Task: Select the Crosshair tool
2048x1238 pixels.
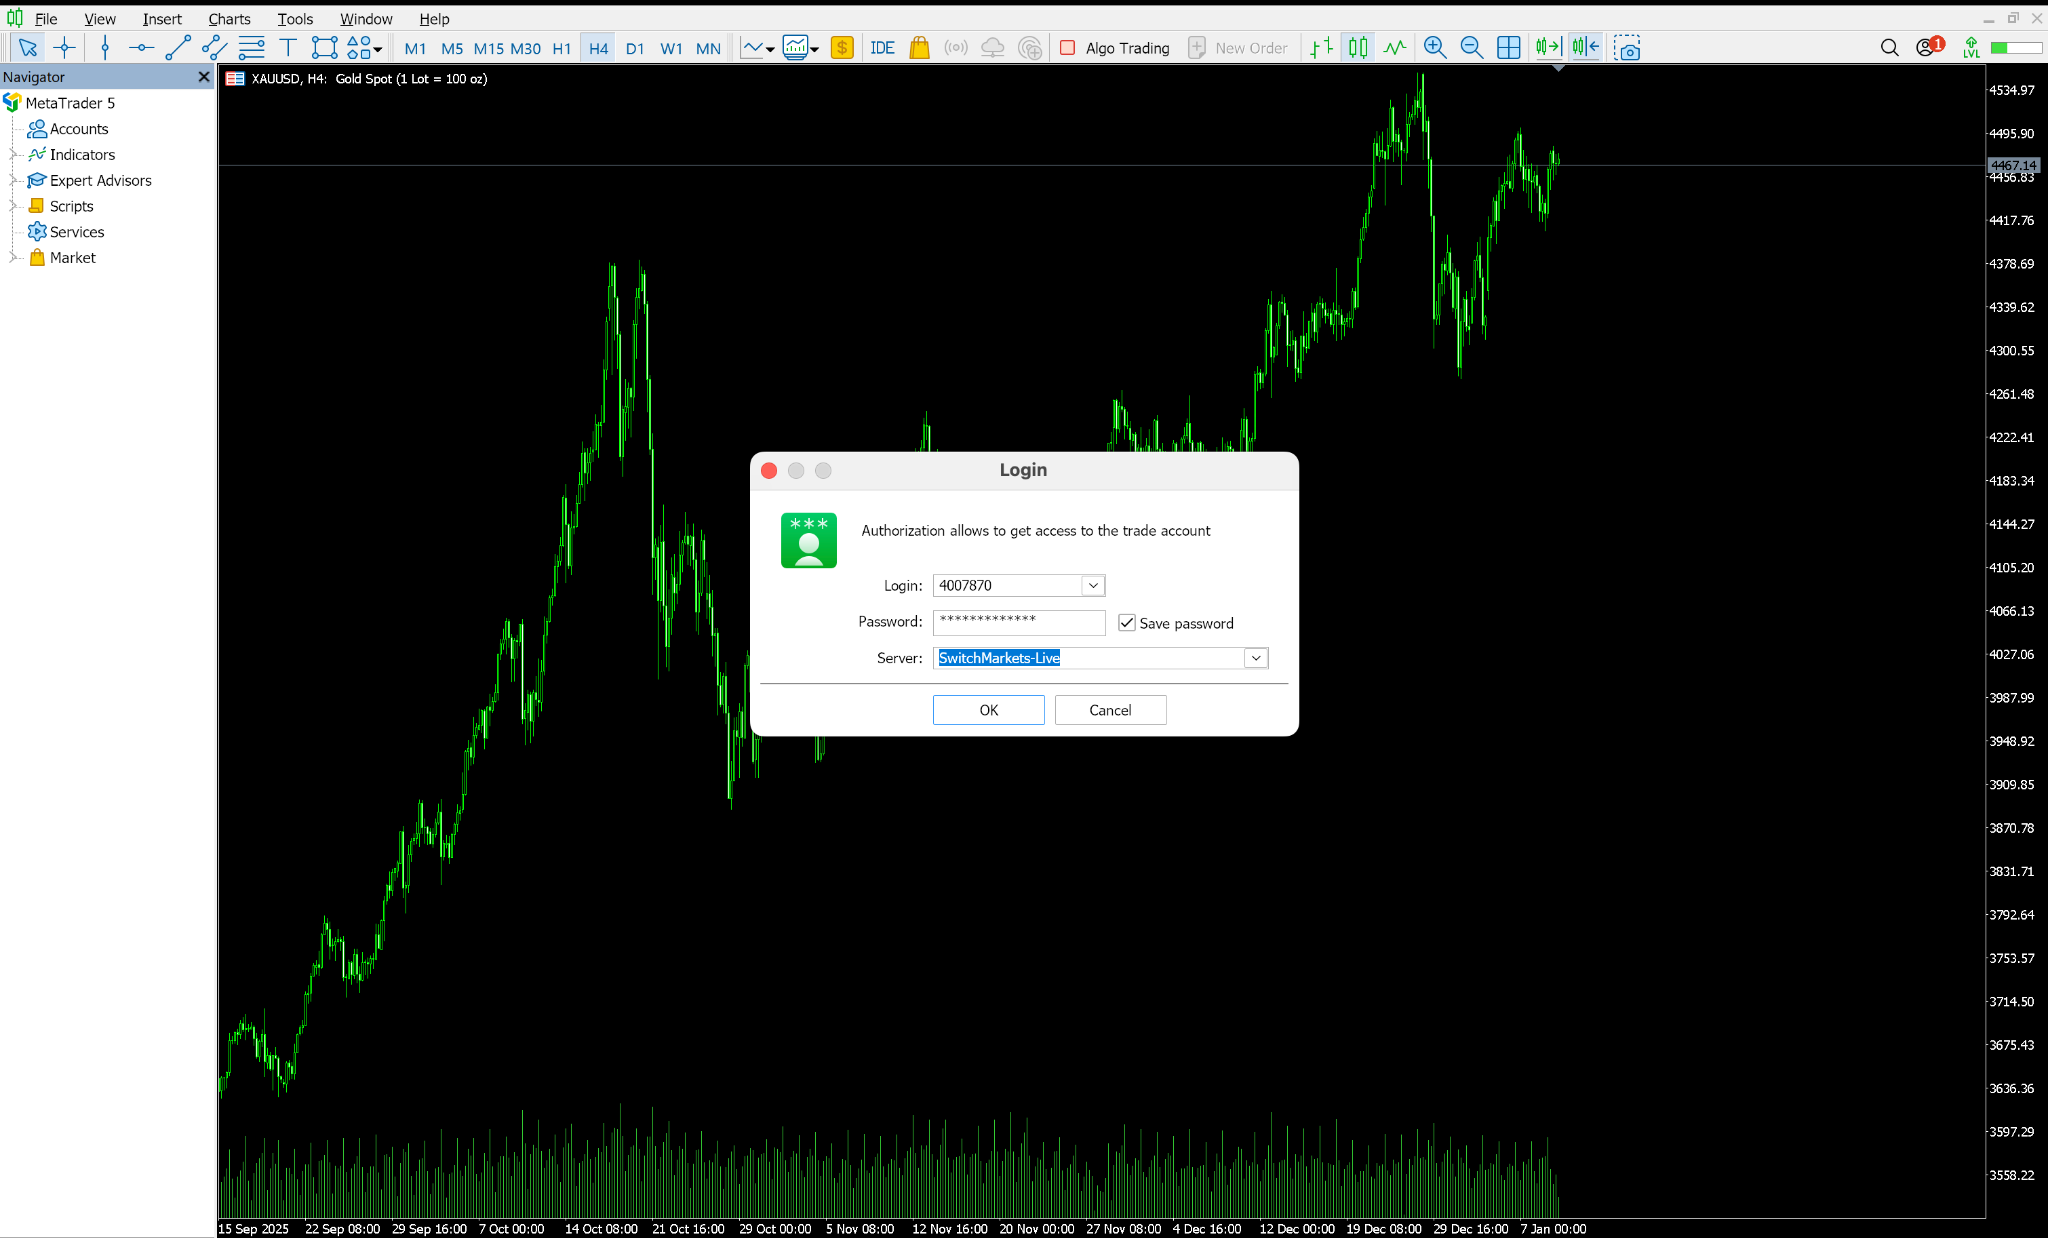Action: coord(64,47)
